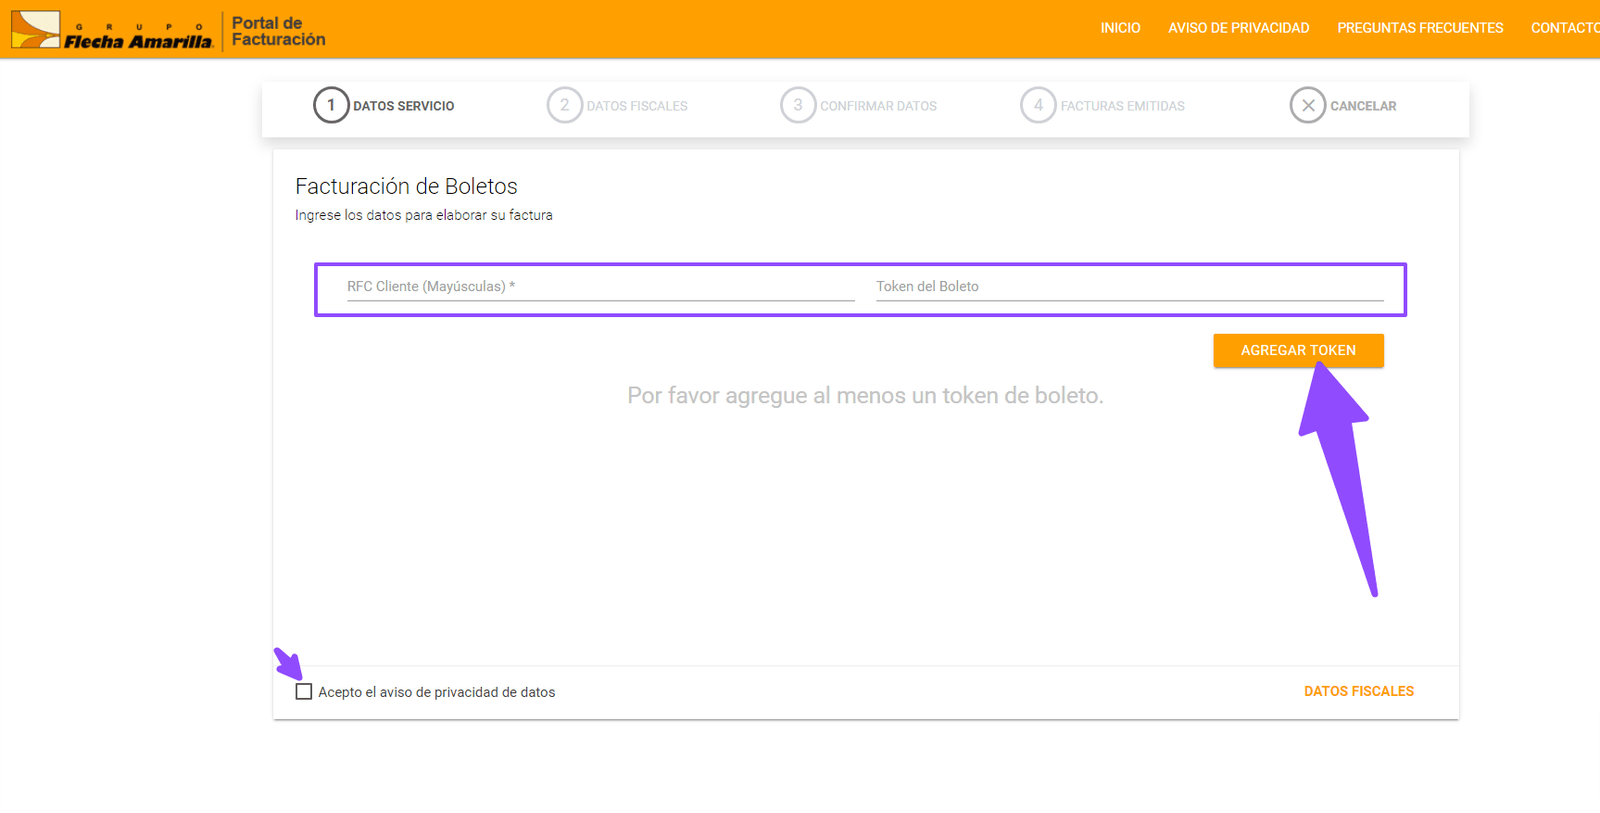This screenshot has width=1600, height=813.
Task: Open INICIO in top navigation
Action: tap(1120, 28)
